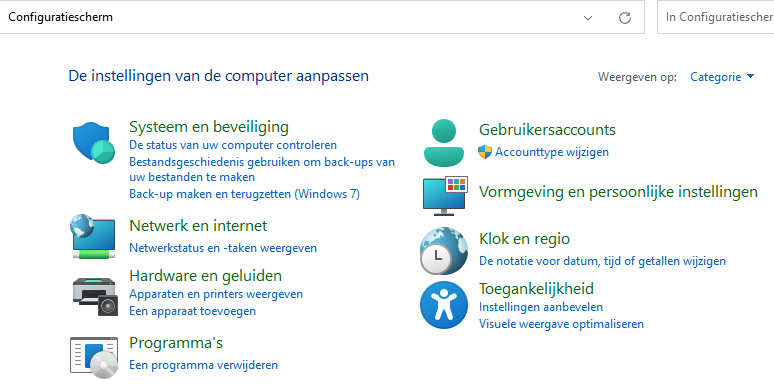Viewport: 774px width, 389px height.
Task: Click the Netwerk en internet globe icon
Action: pyautogui.click(x=93, y=236)
